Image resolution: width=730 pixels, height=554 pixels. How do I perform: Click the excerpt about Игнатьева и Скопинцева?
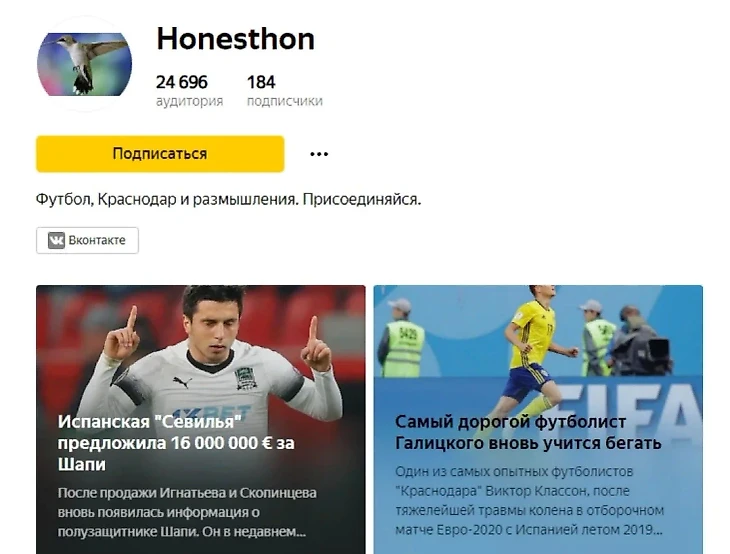[187, 512]
